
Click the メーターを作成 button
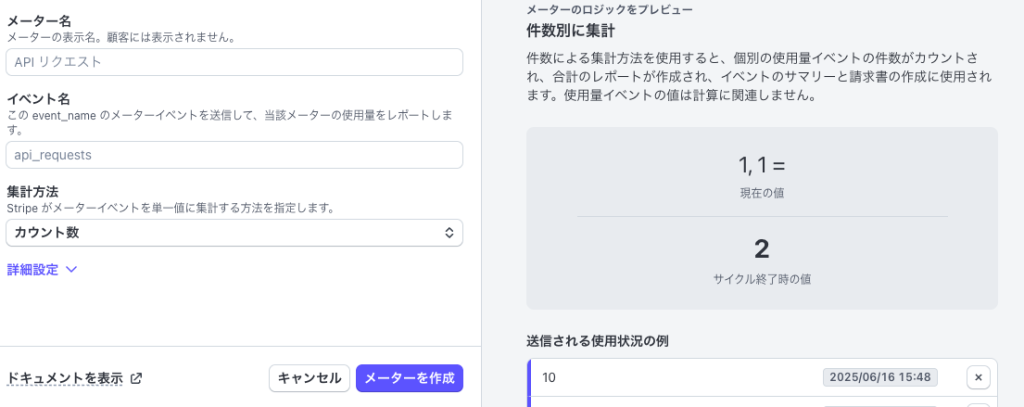tap(409, 378)
